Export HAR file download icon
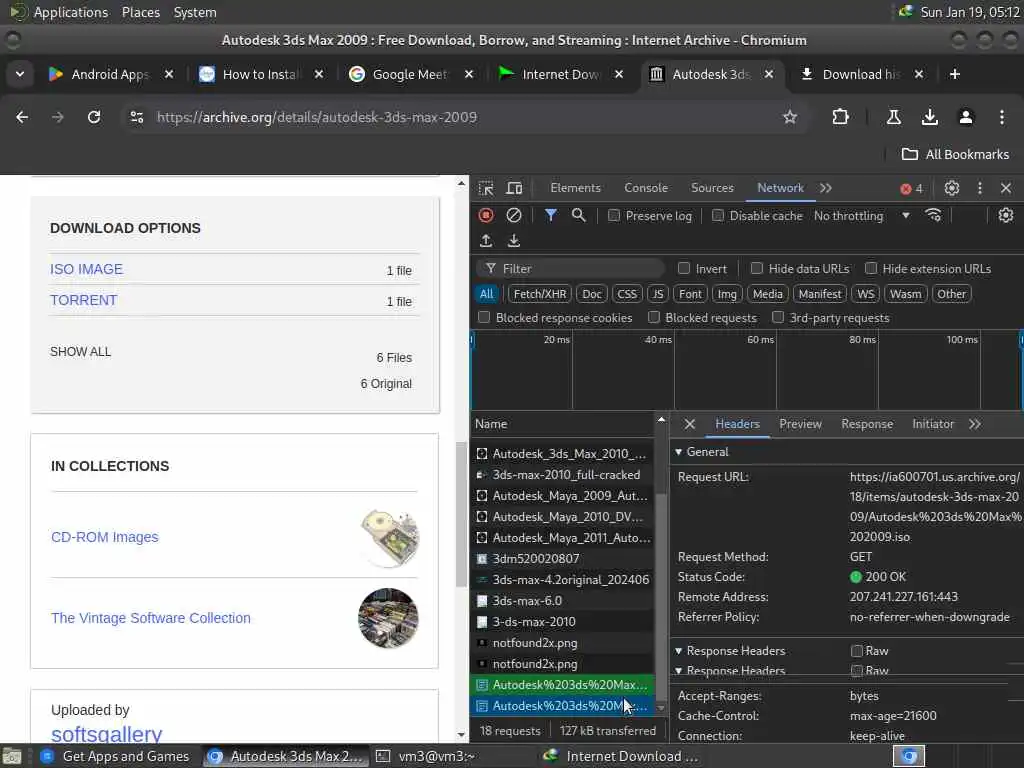The height and width of the screenshot is (768, 1024). 514,241
